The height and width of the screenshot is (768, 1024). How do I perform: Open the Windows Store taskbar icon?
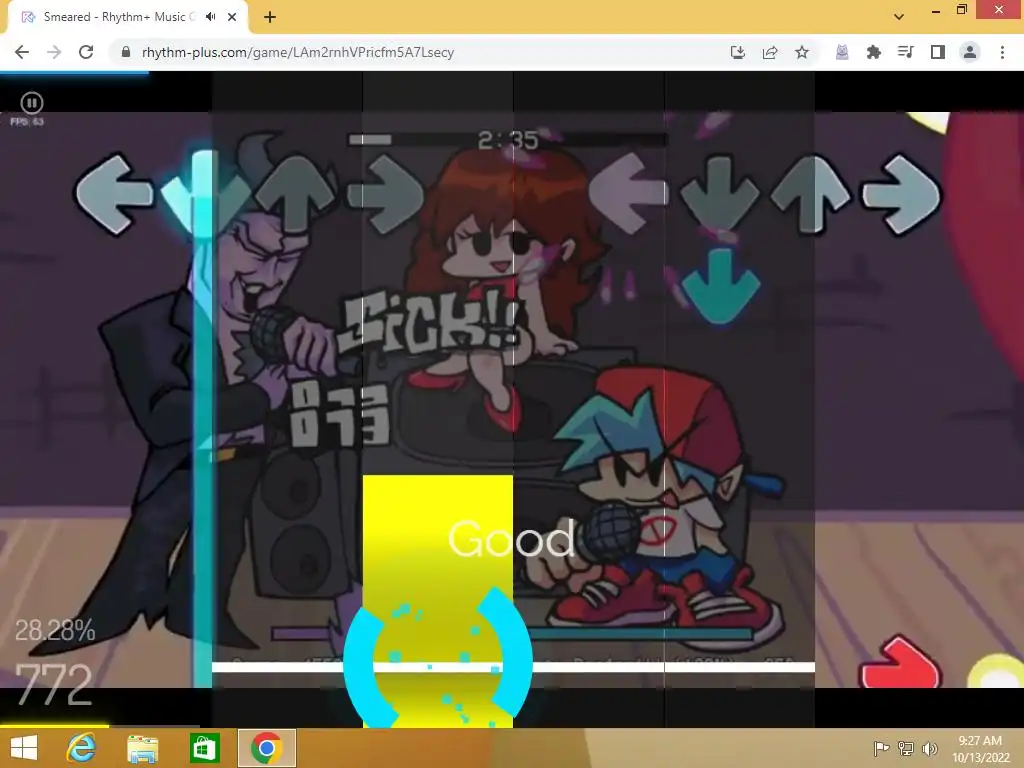[x=204, y=748]
